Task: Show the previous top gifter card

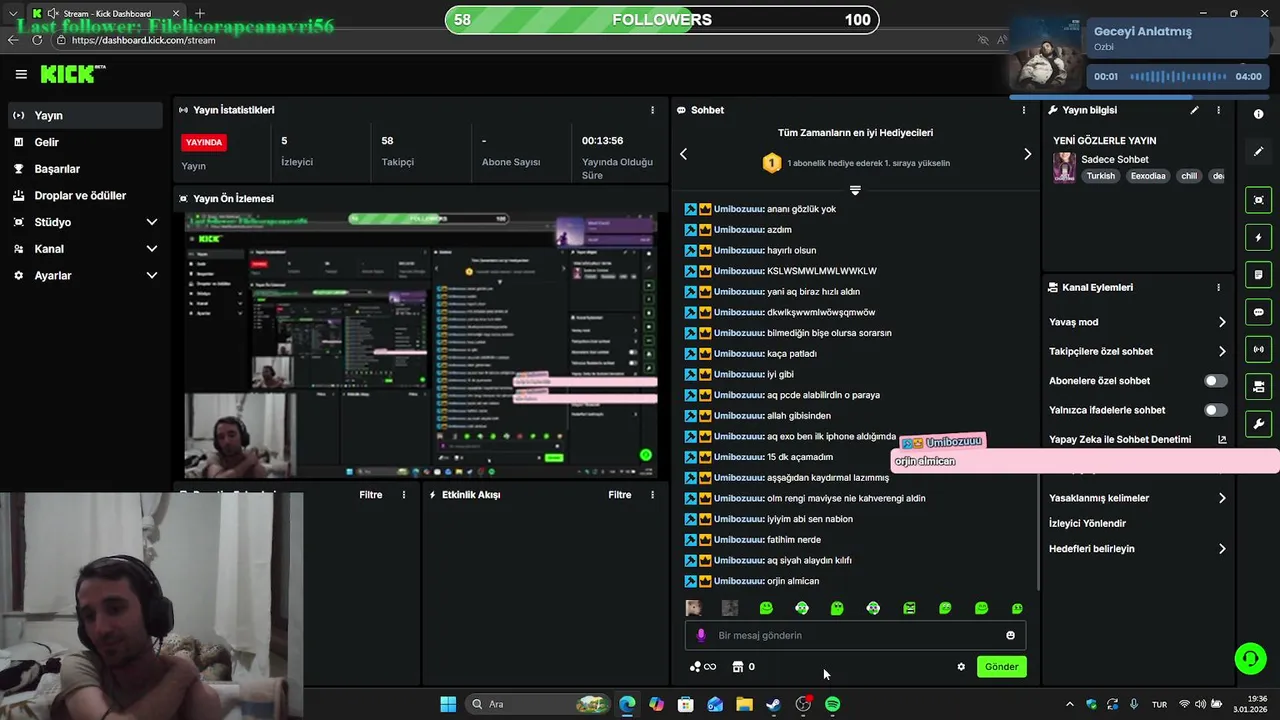Action: point(684,154)
